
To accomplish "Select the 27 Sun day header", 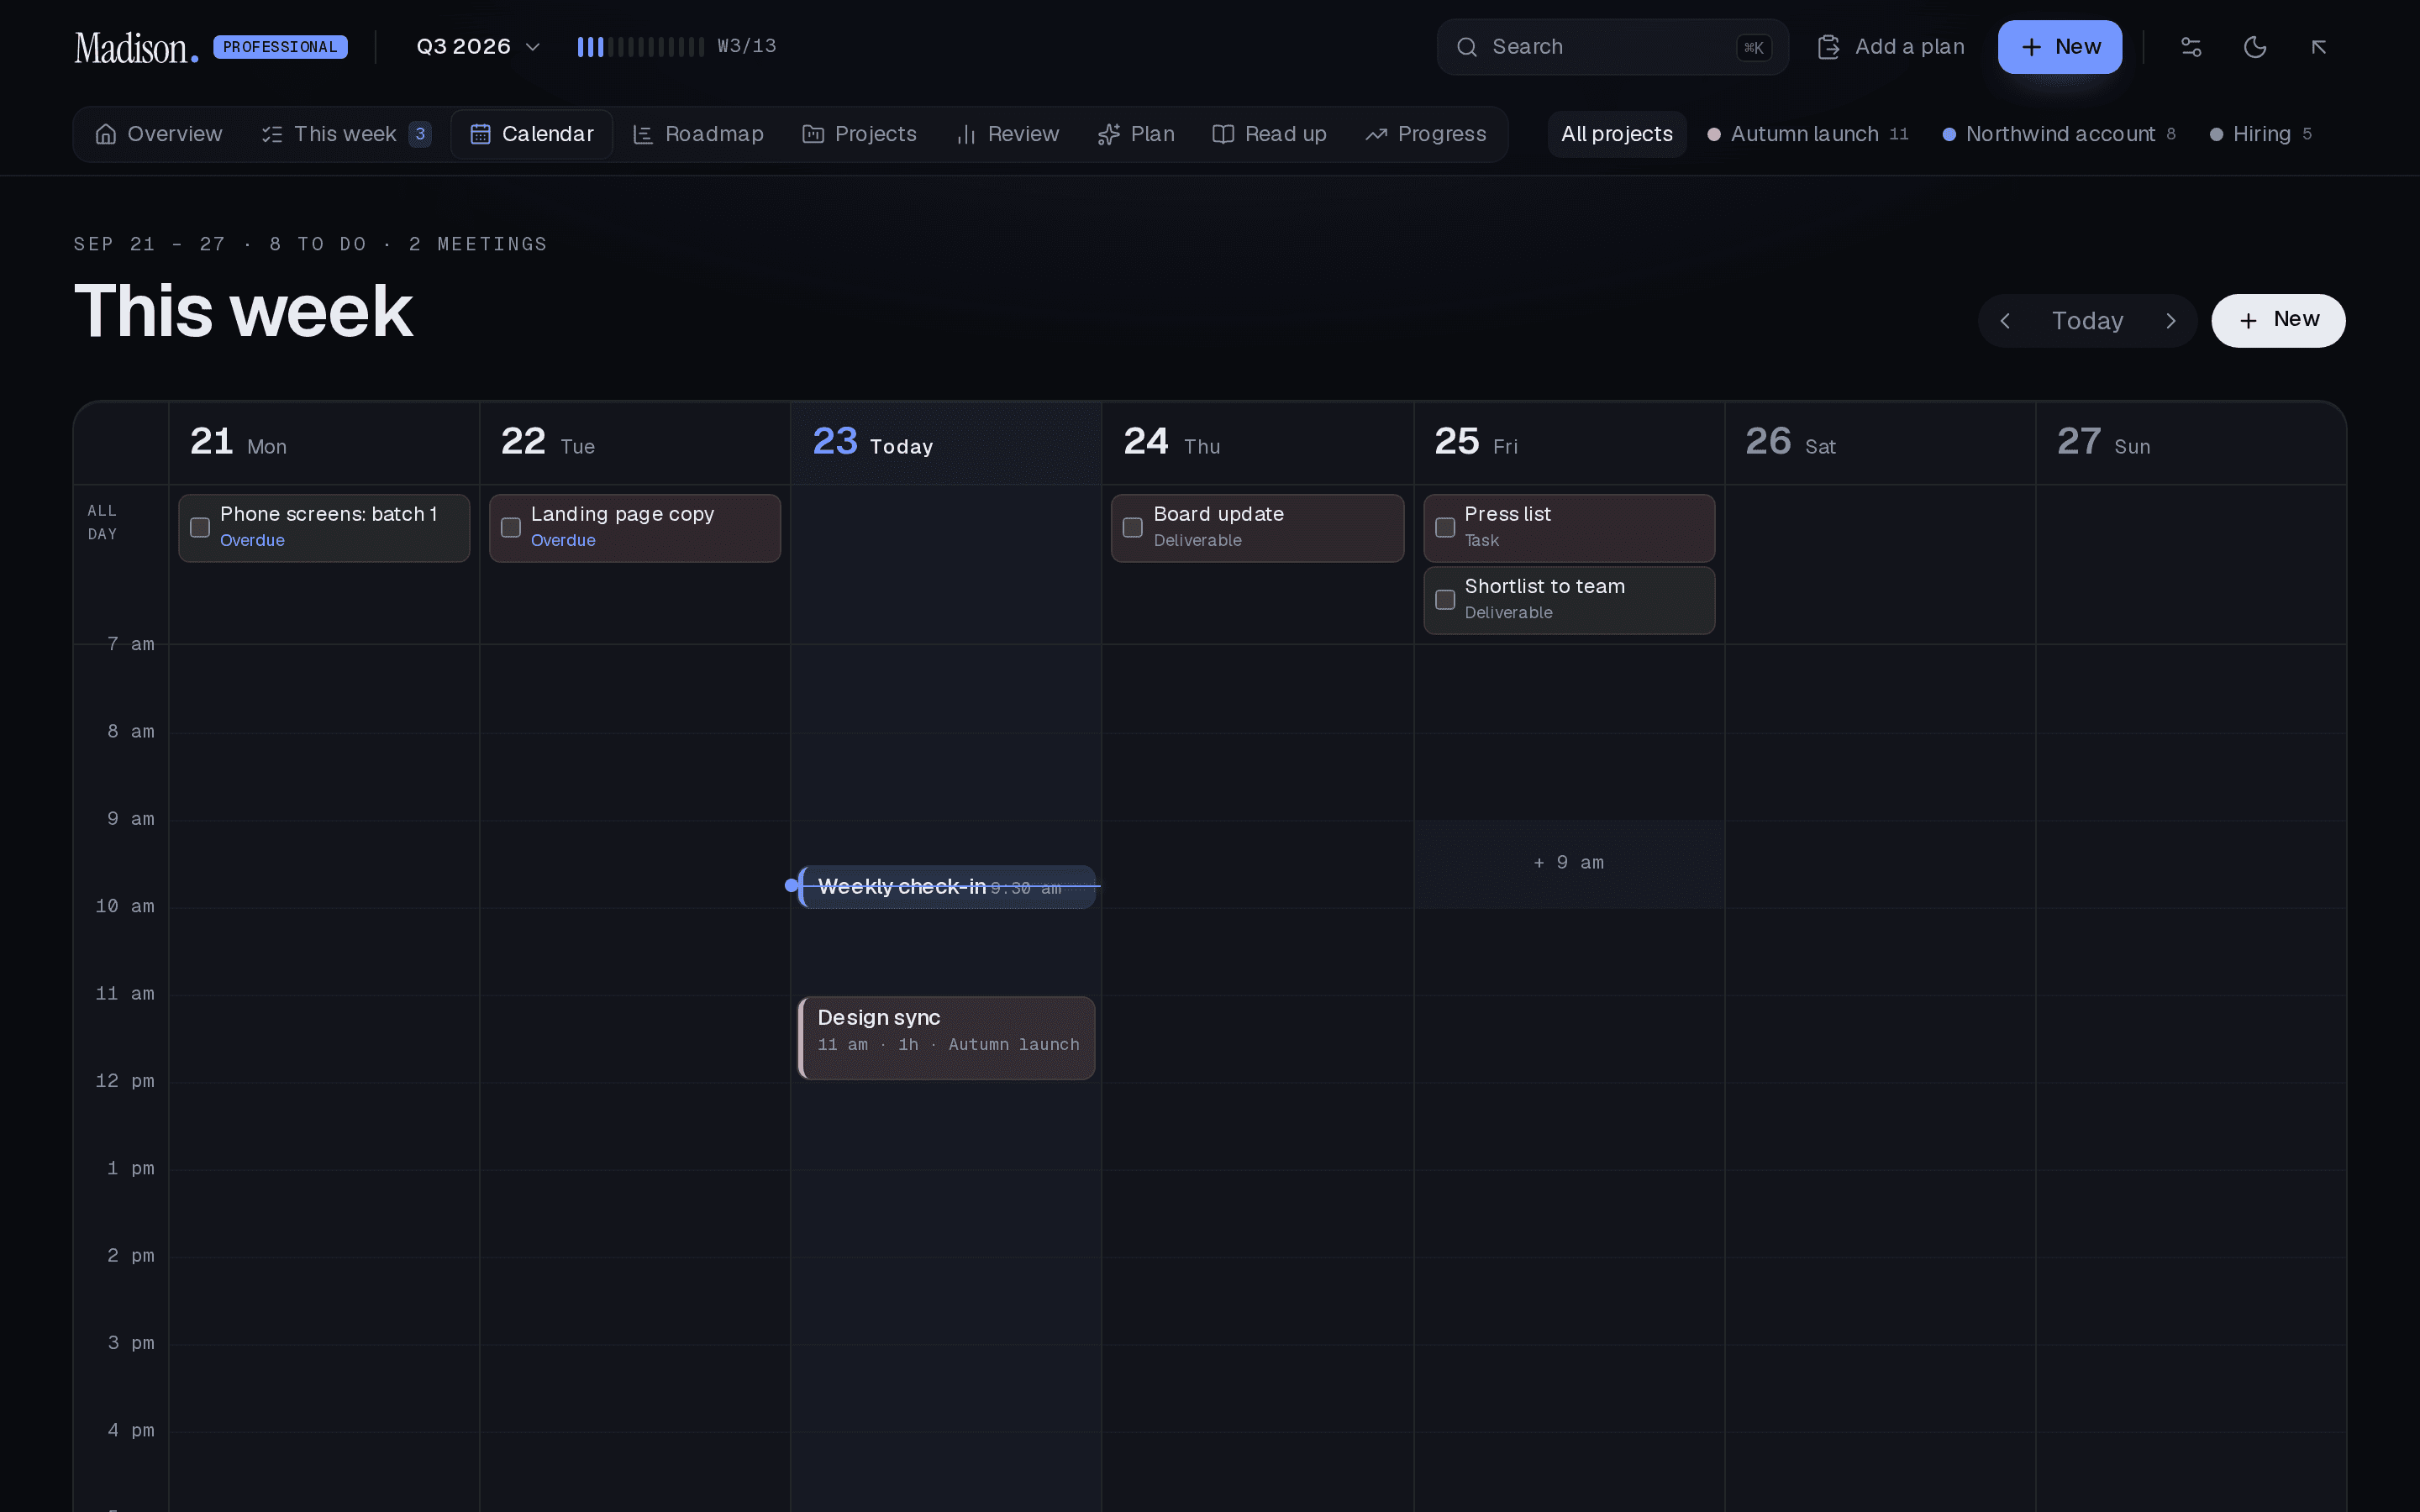I will pyautogui.click(x=2191, y=443).
